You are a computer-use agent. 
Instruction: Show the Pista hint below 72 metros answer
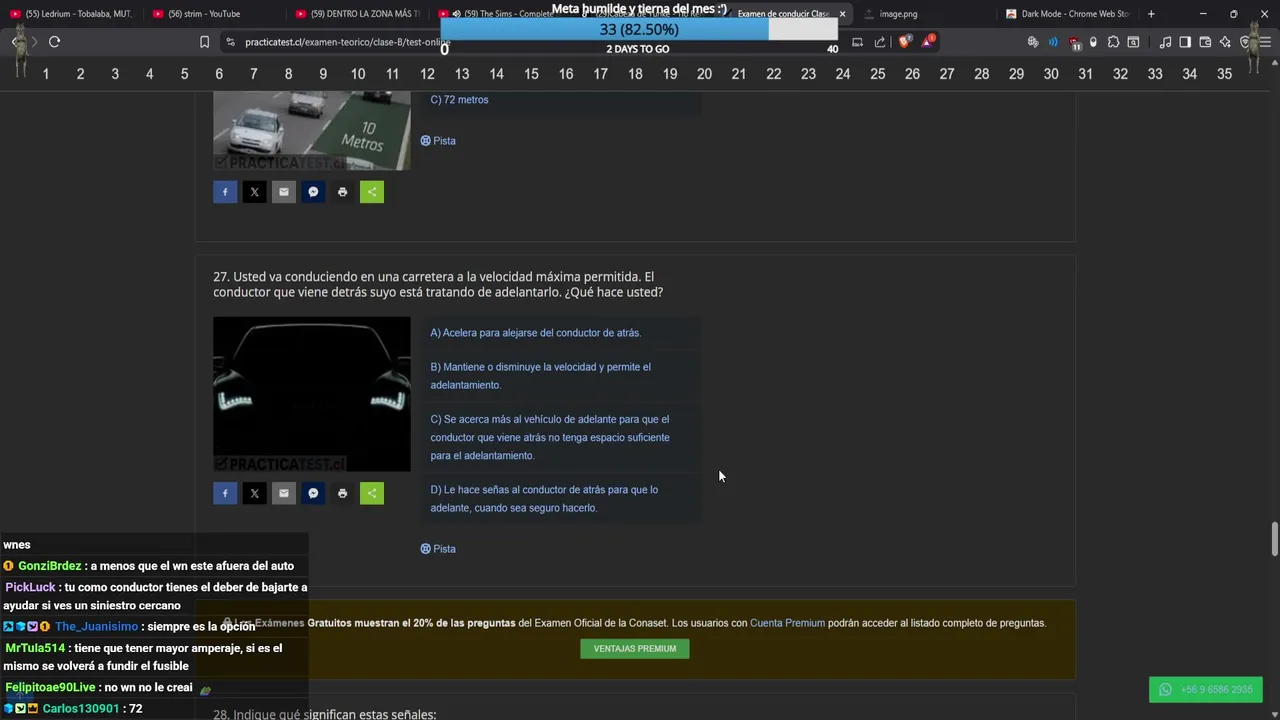click(438, 141)
